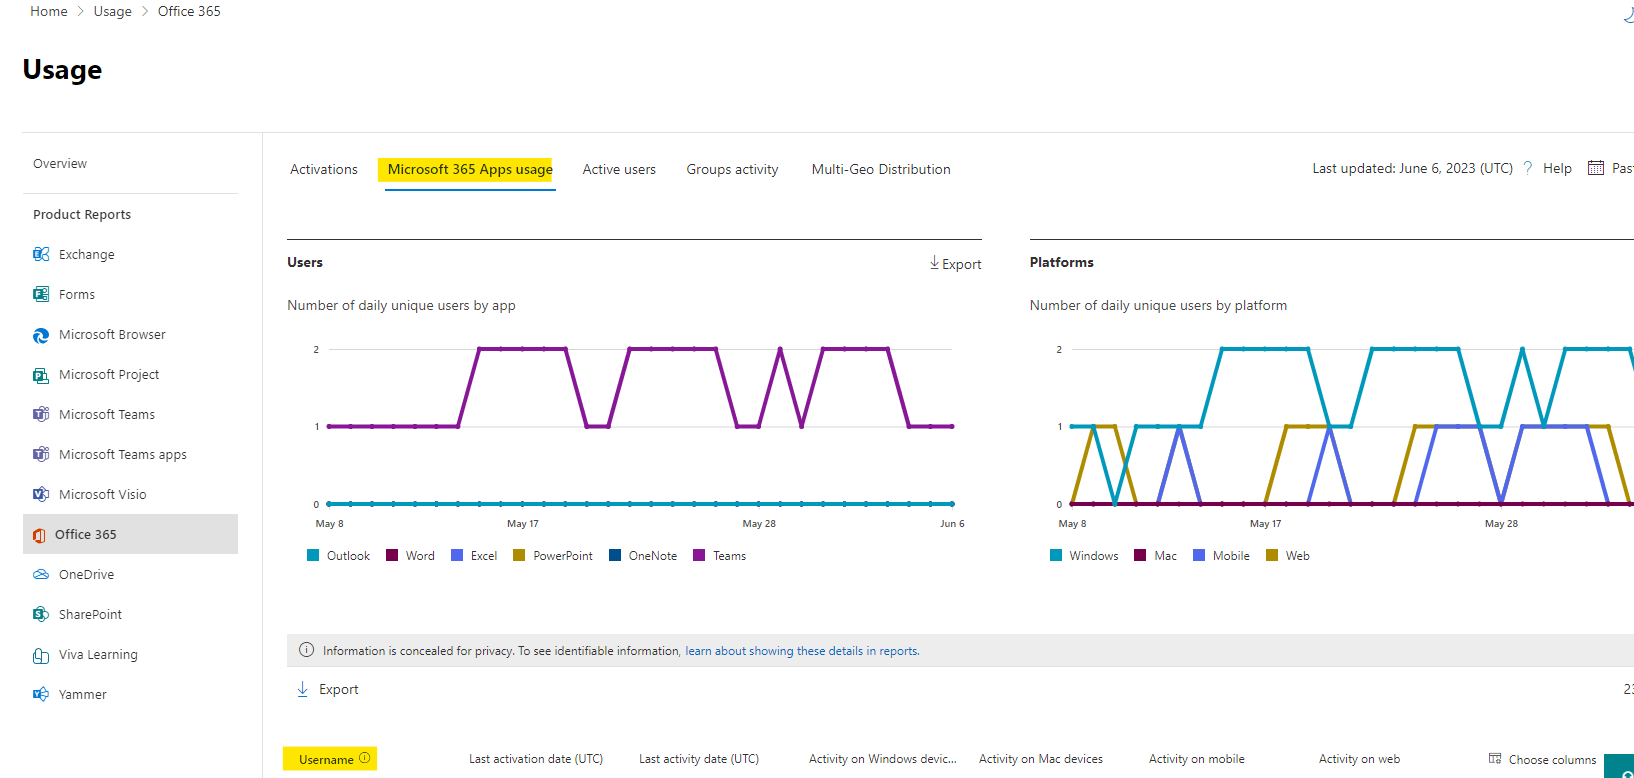Click Choose columns button

click(1542, 759)
